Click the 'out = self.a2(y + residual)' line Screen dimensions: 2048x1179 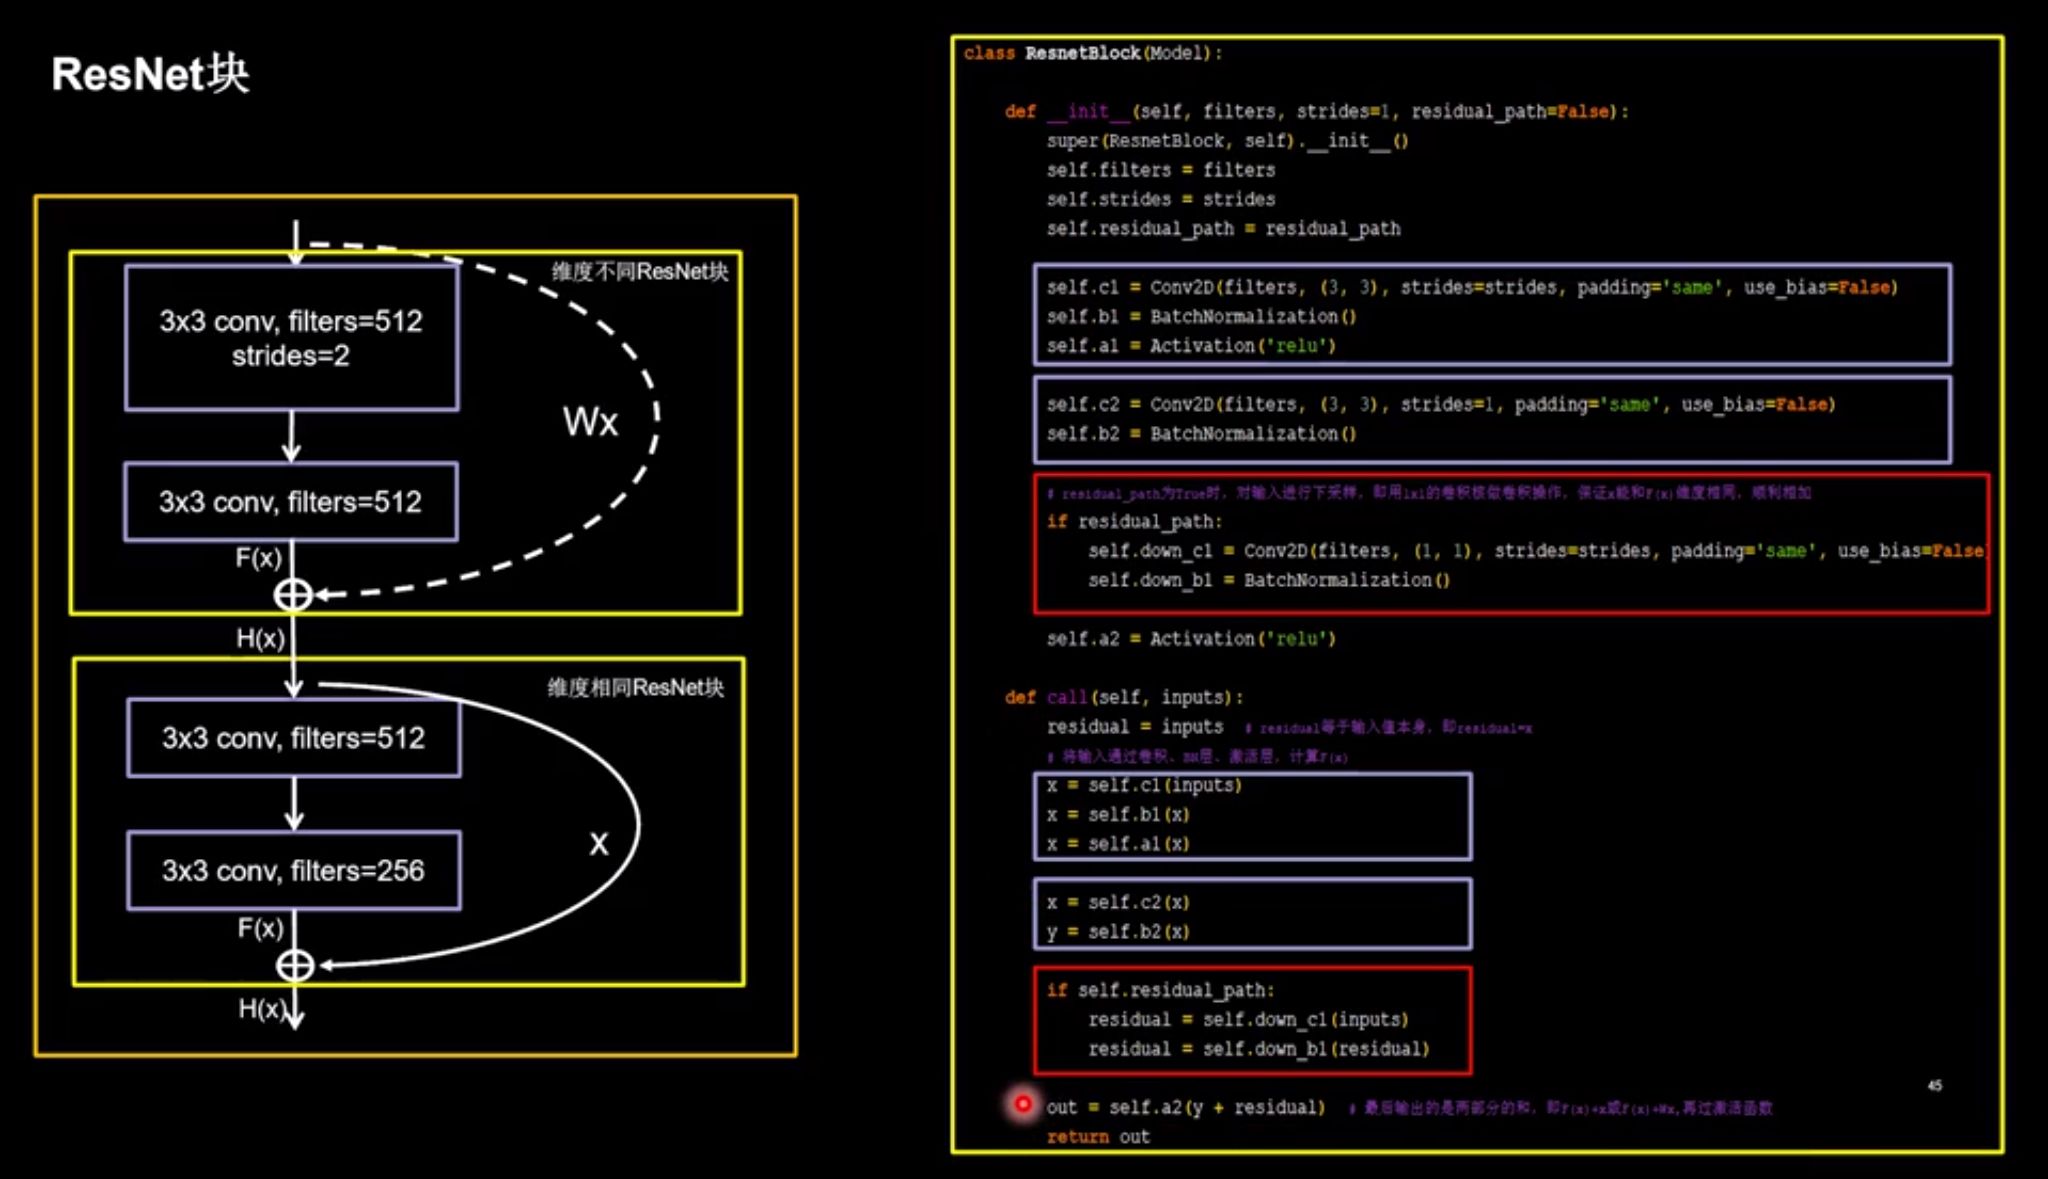coord(1185,1108)
